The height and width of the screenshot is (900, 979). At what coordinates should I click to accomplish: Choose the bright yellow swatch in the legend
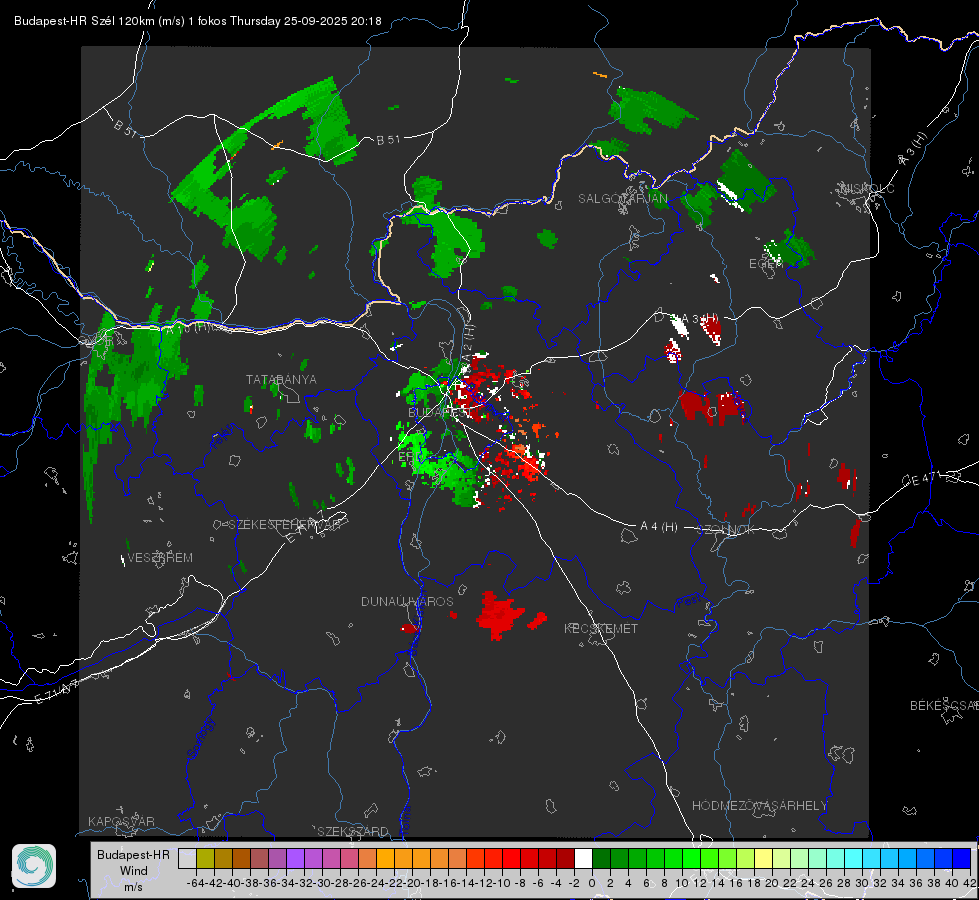click(x=763, y=858)
